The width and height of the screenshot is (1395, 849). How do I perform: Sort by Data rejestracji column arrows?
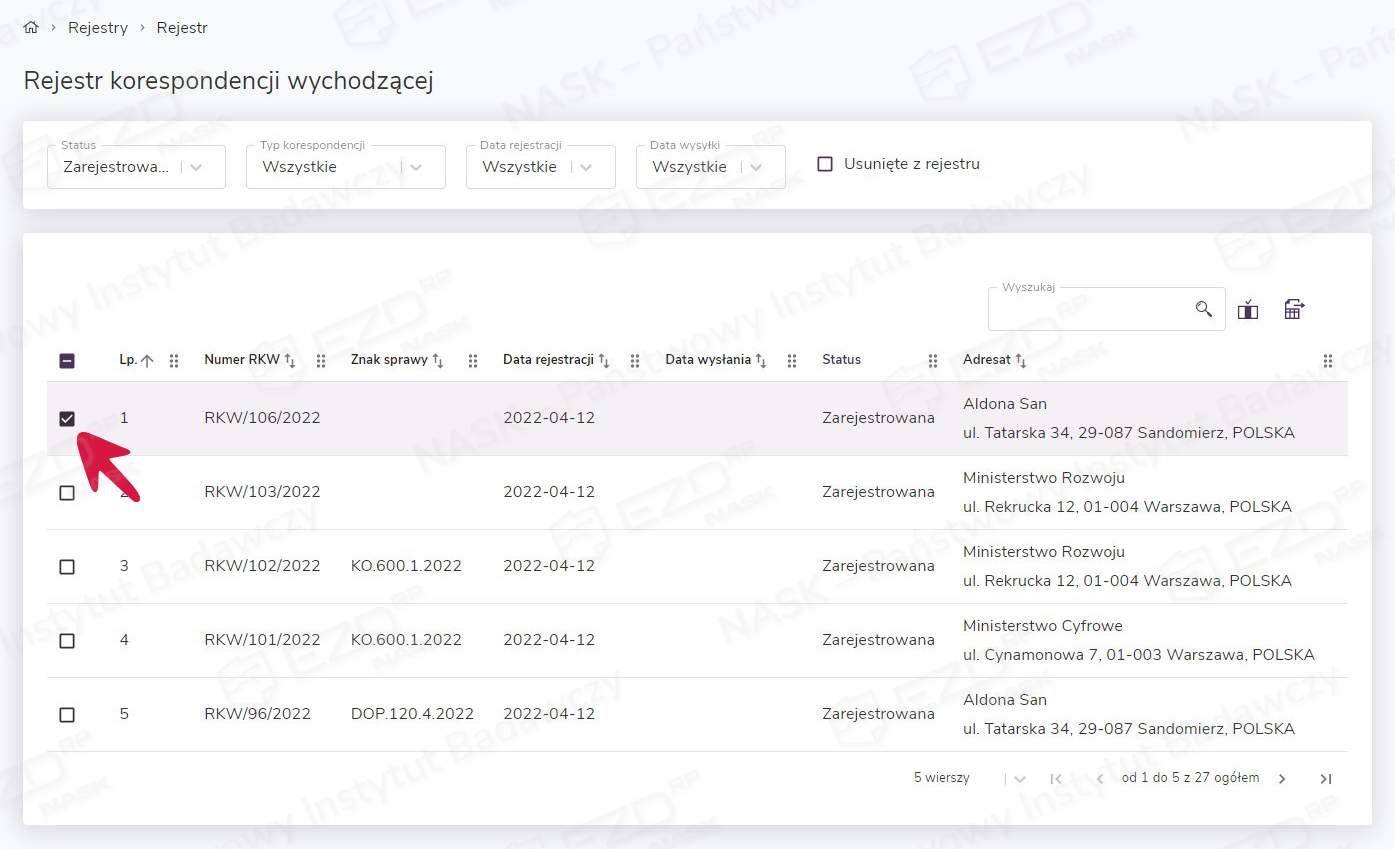click(x=604, y=361)
